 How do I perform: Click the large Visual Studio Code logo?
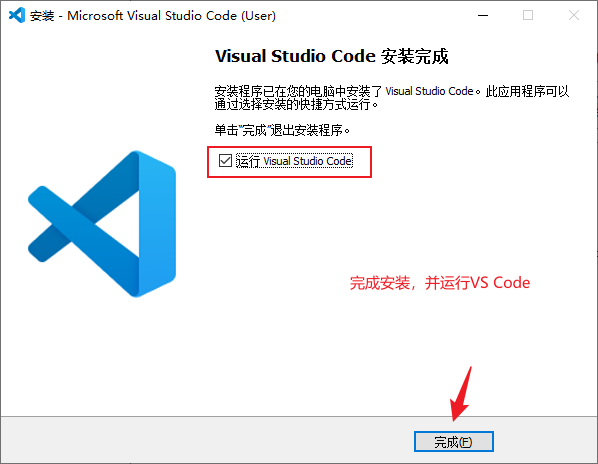tap(102, 223)
